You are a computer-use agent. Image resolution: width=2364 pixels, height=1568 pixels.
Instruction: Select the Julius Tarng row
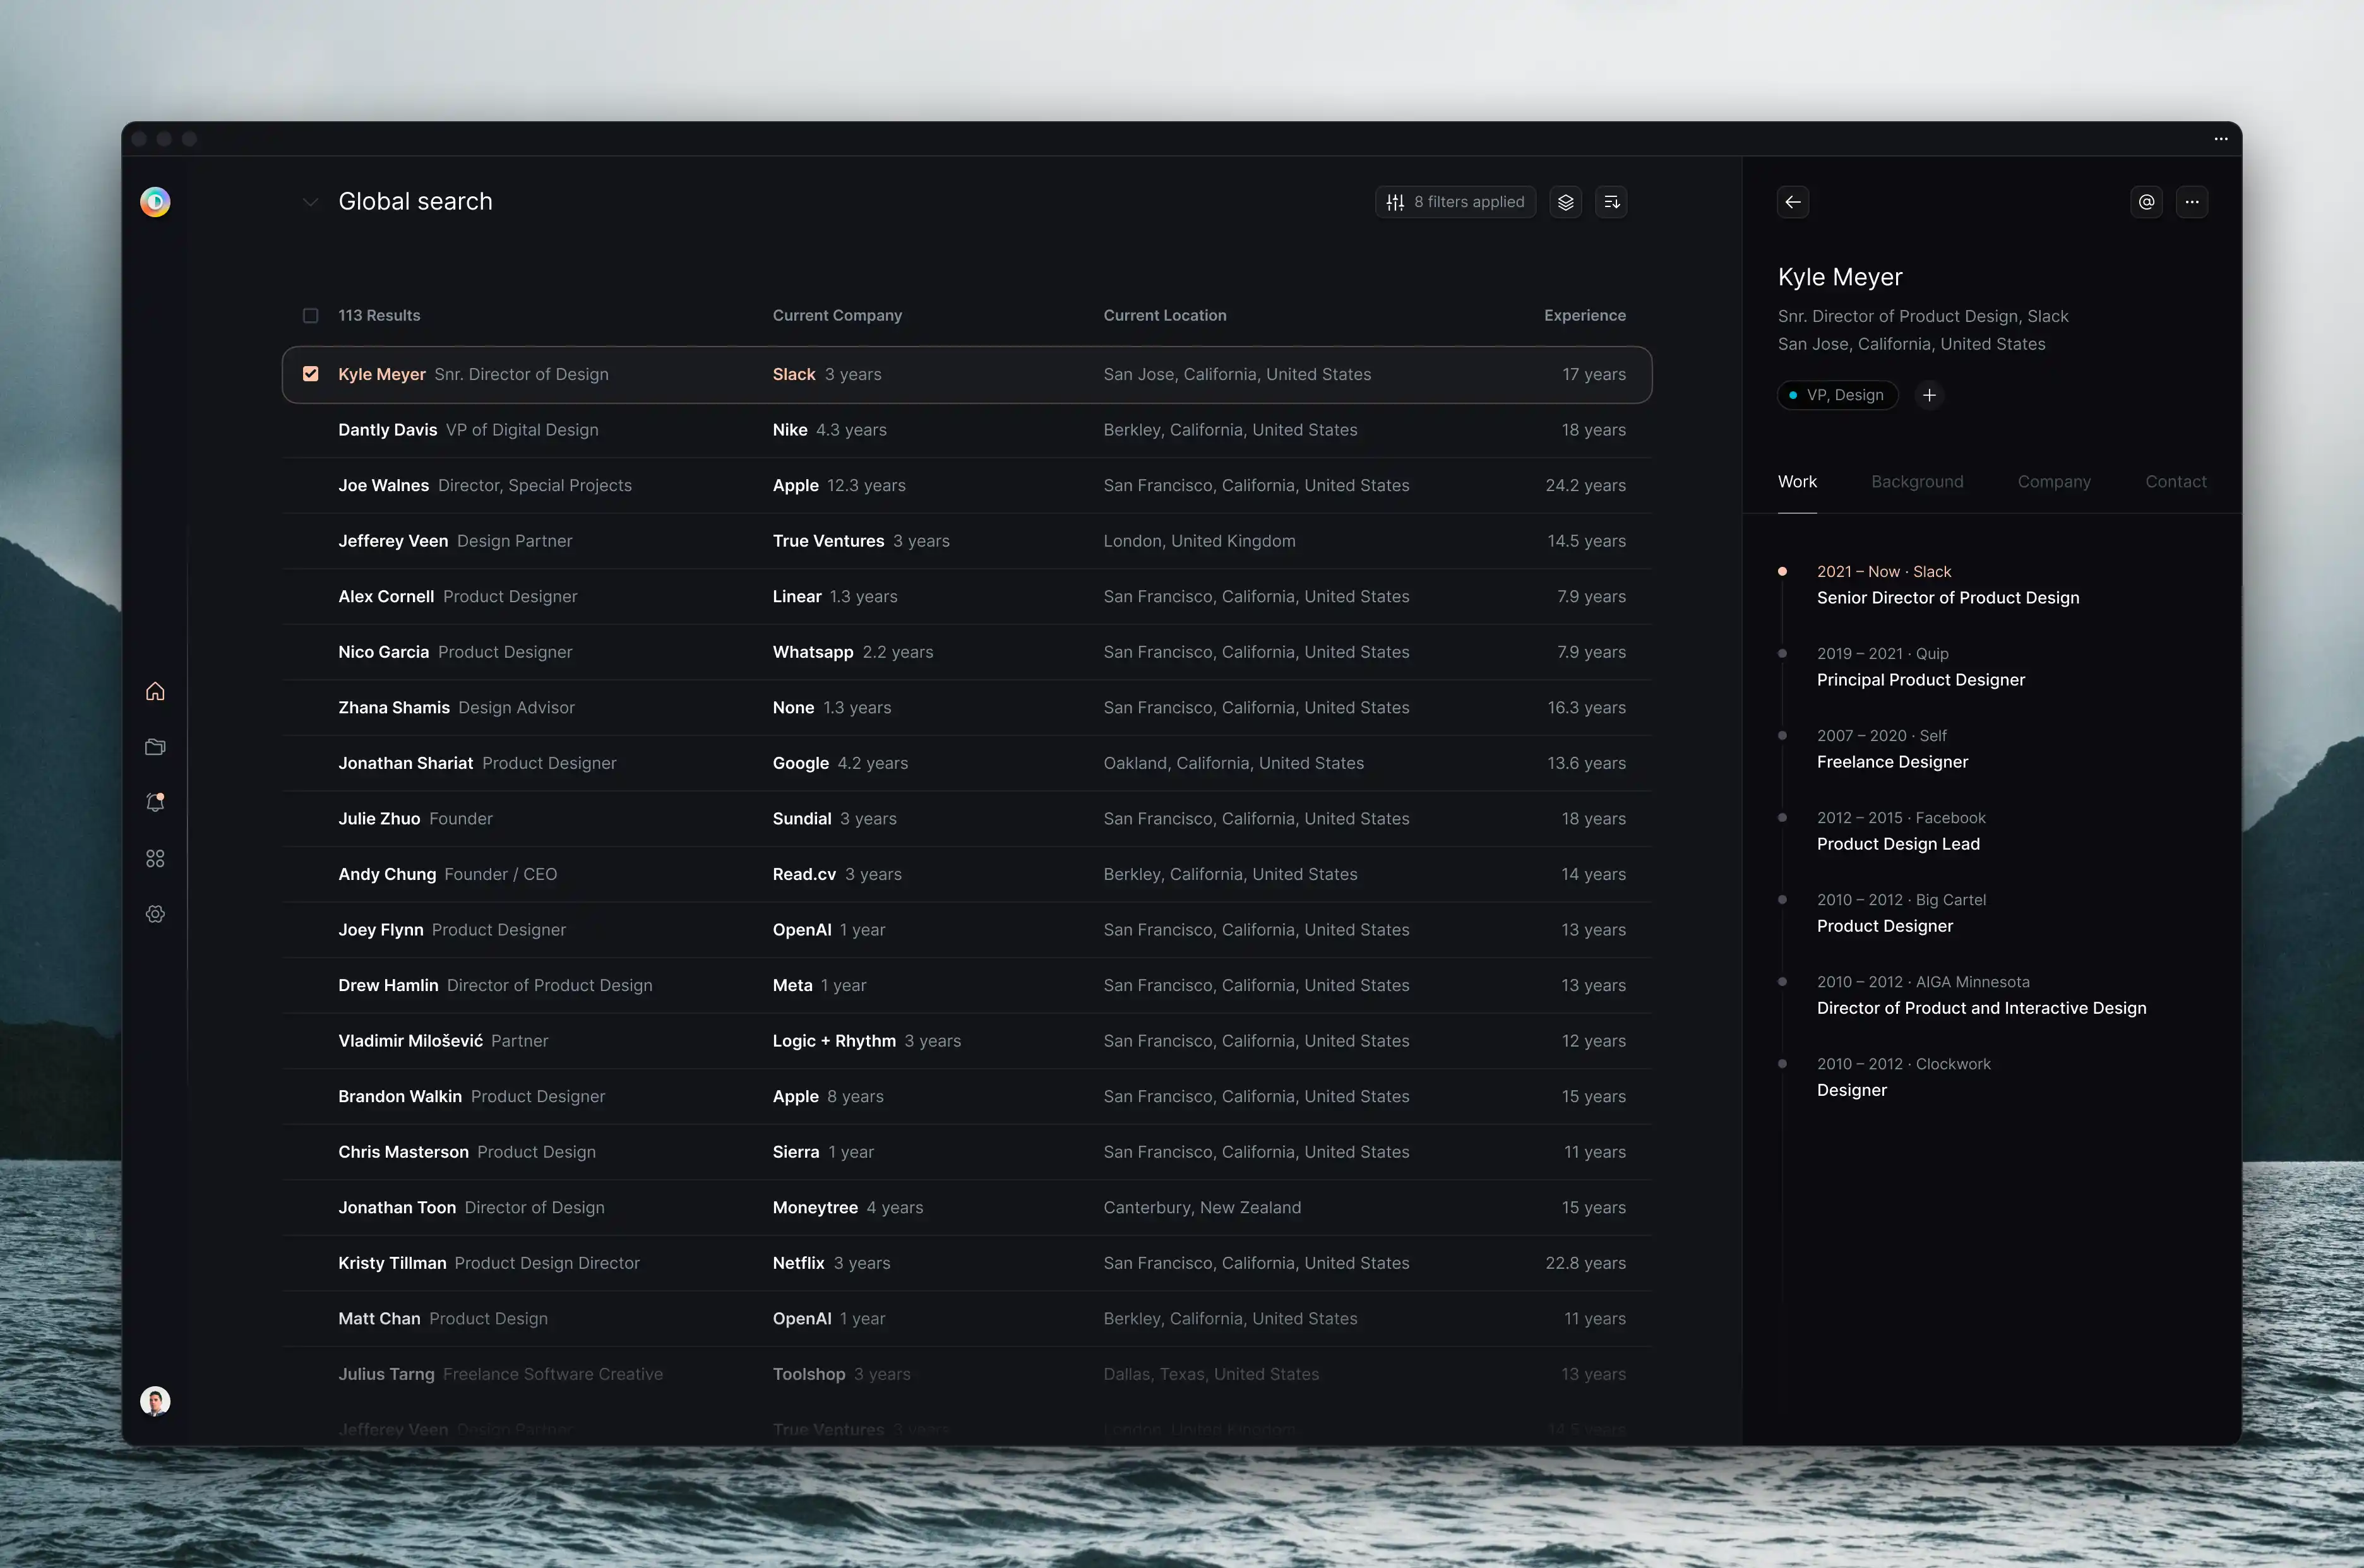[966, 1375]
